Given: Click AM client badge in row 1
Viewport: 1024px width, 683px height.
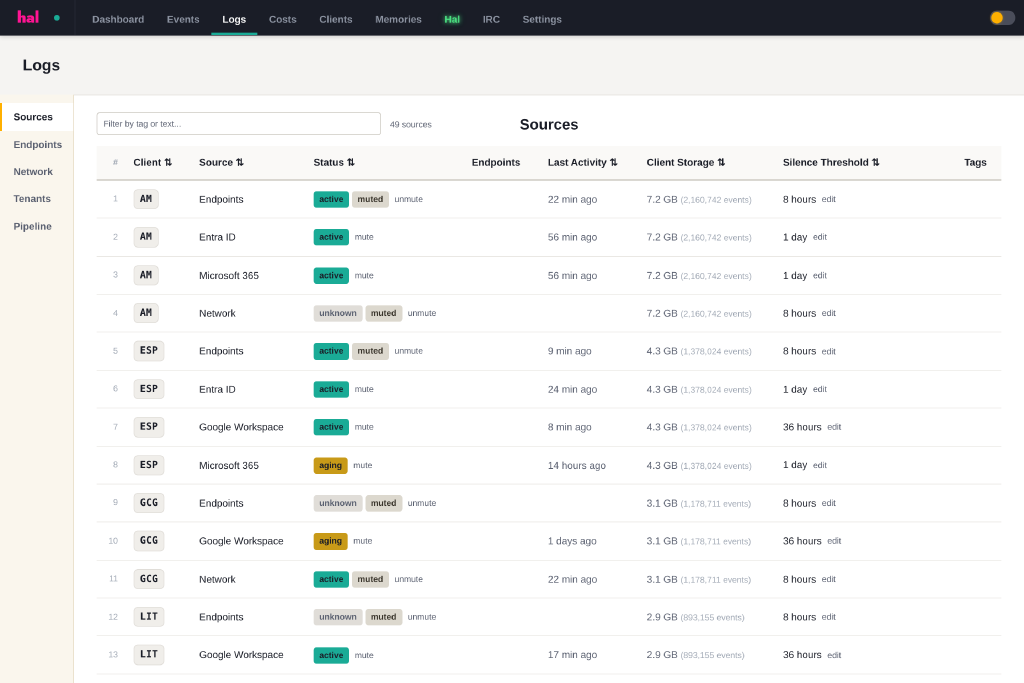Looking at the screenshot, I should coord(146,199).
